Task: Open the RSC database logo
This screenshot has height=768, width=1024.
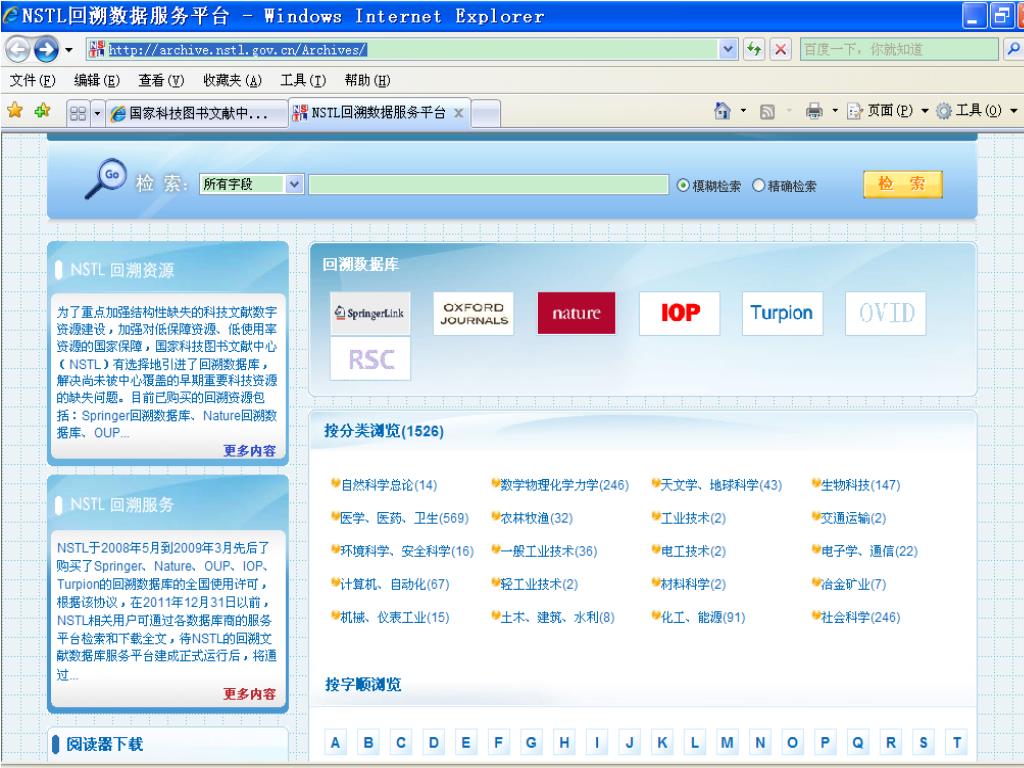Action: pos(370,360)
